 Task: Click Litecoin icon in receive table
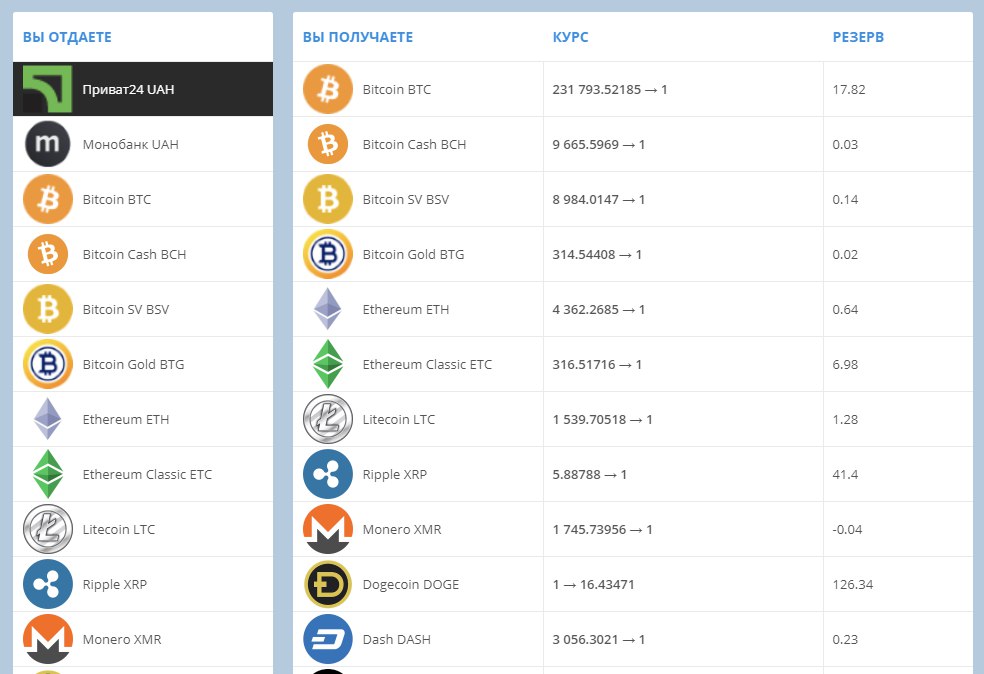point(328,419)
